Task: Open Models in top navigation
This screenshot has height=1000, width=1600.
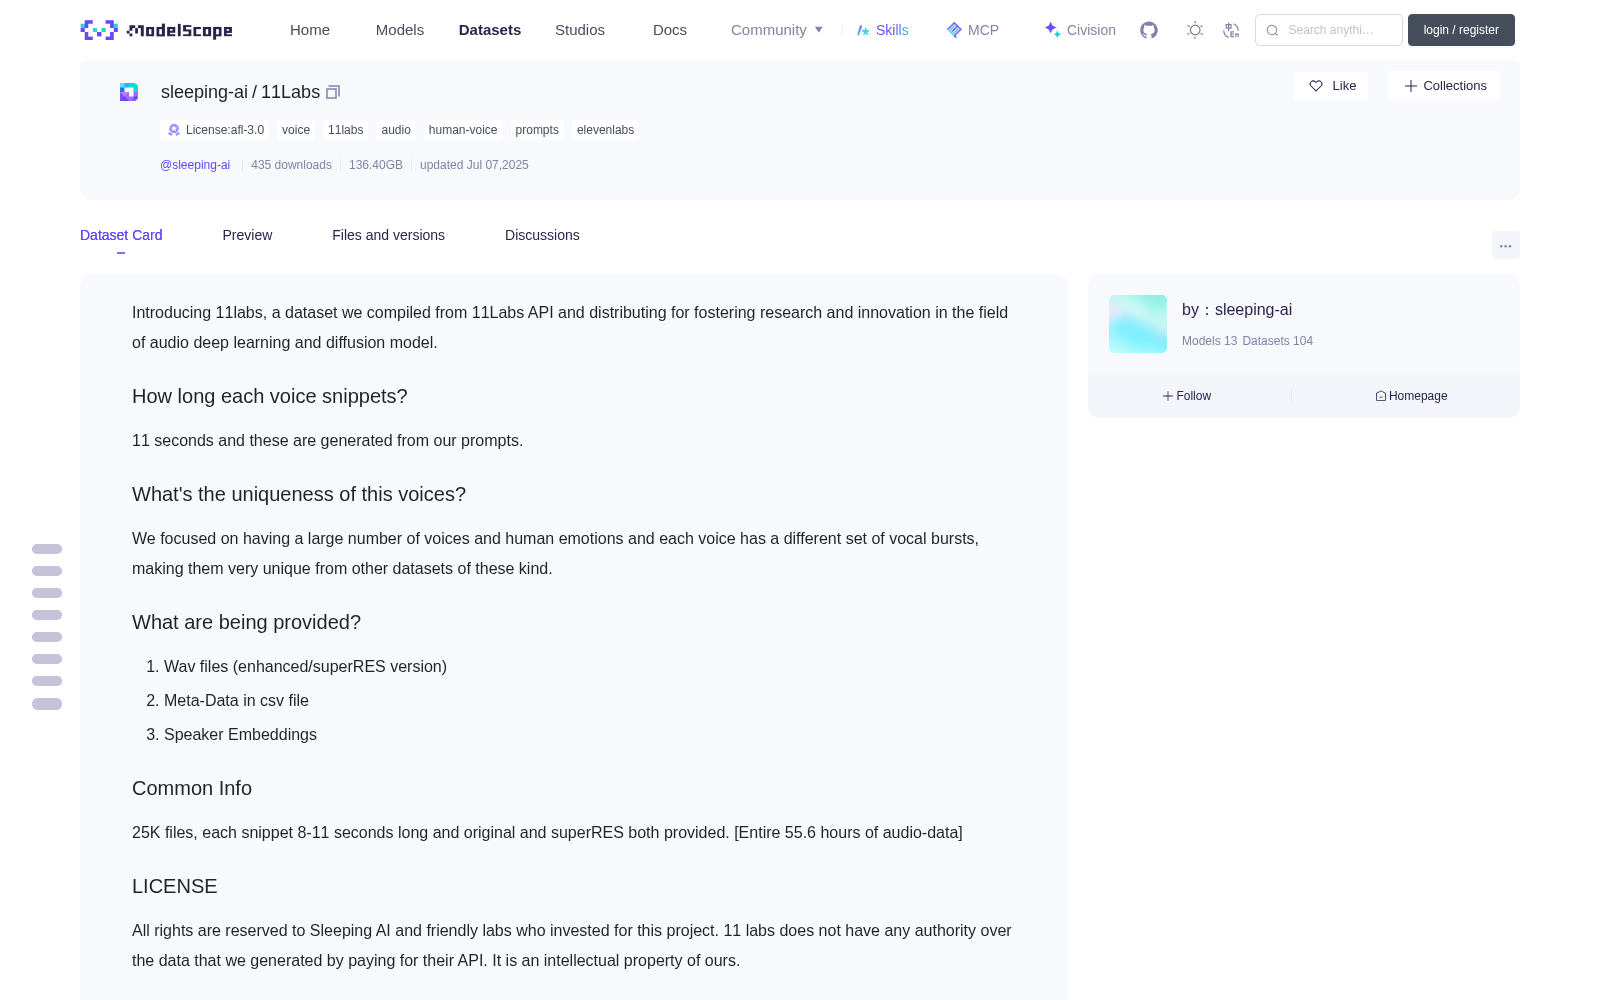Action: 400,30
